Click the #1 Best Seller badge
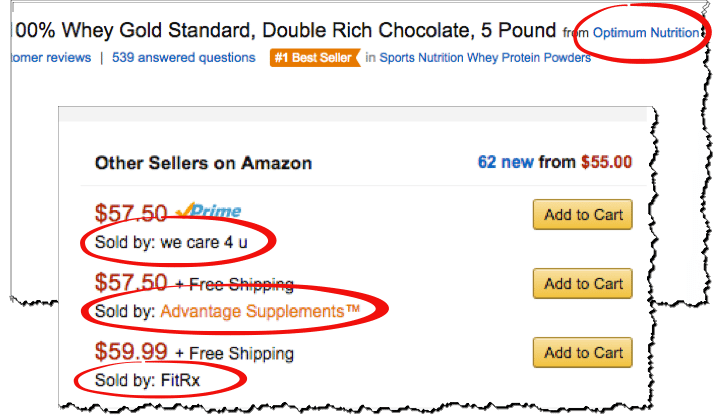Viewport: 718px width, 418px height. pos(315,58)
